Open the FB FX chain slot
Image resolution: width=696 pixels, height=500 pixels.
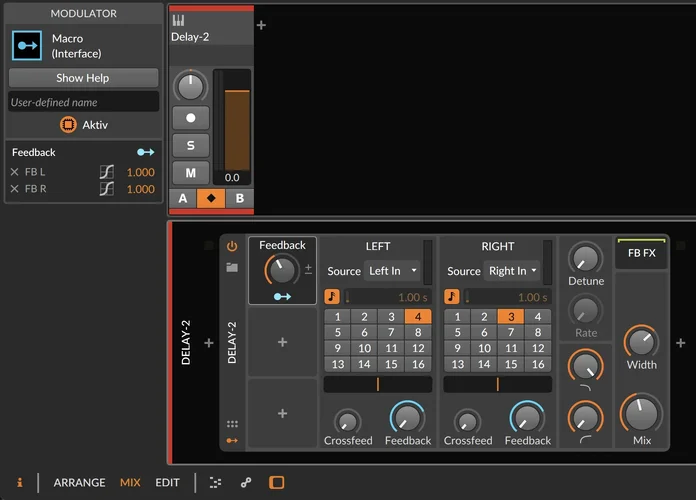pos(641,253)
